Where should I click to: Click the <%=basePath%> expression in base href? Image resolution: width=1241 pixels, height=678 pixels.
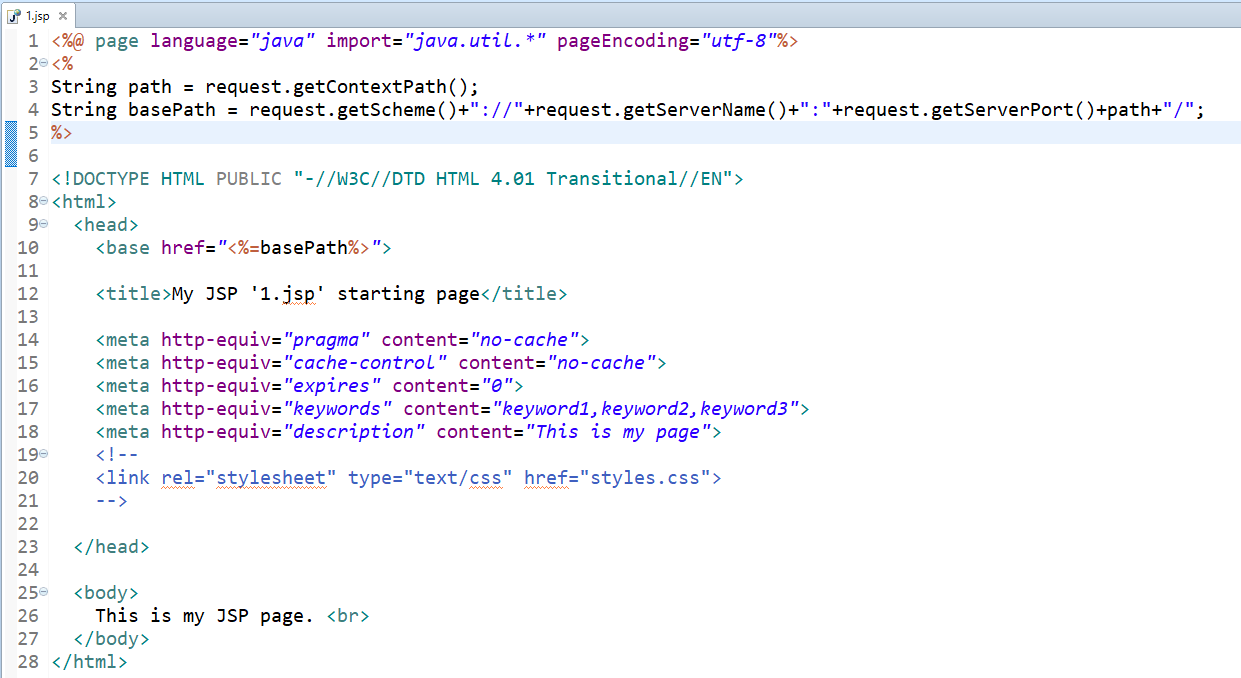pyautogui.click(x=298, y=248)
